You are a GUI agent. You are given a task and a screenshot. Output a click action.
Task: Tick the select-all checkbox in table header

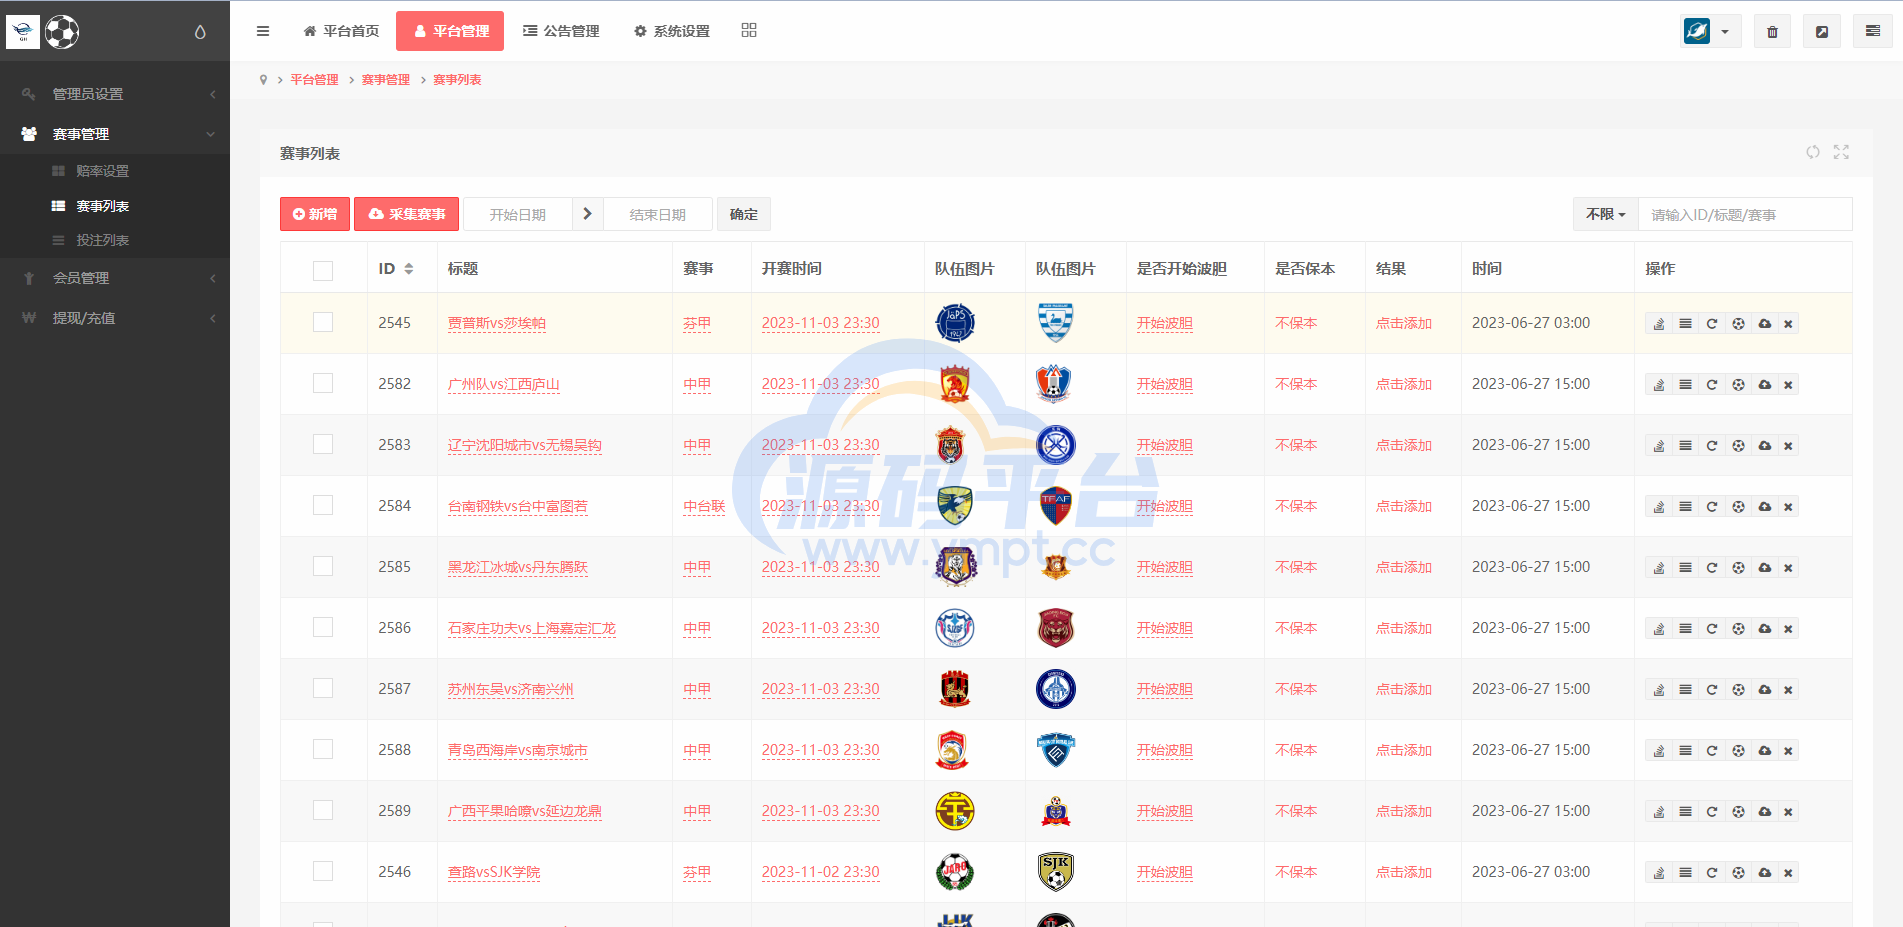[x=323, y=270]
